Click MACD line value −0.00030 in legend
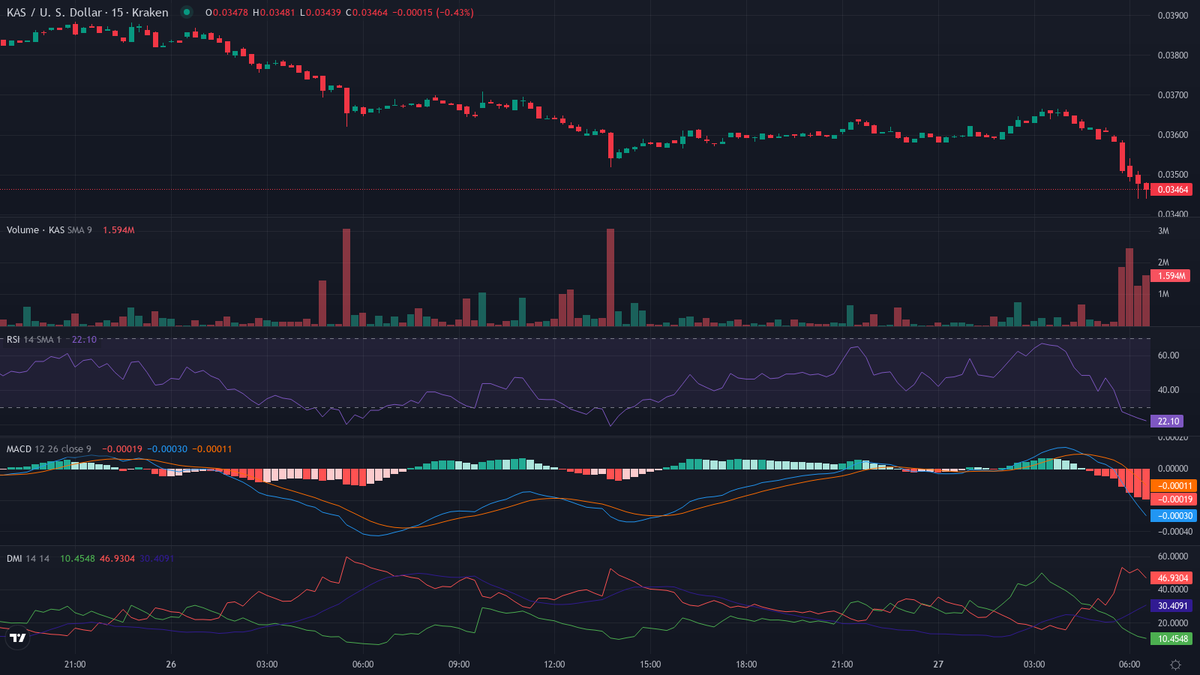This screenshot has width=1200, height=675. point(166,449)
